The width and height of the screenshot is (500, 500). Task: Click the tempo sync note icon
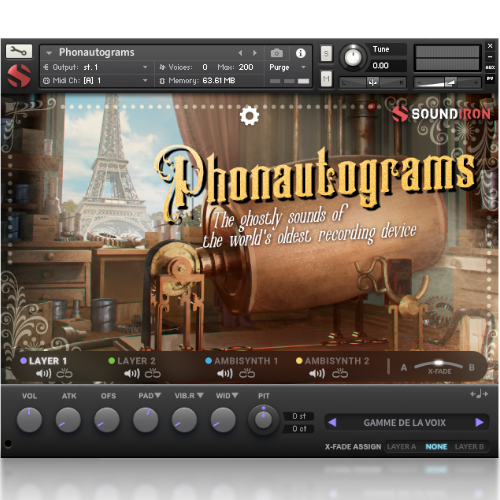(479, 394)
